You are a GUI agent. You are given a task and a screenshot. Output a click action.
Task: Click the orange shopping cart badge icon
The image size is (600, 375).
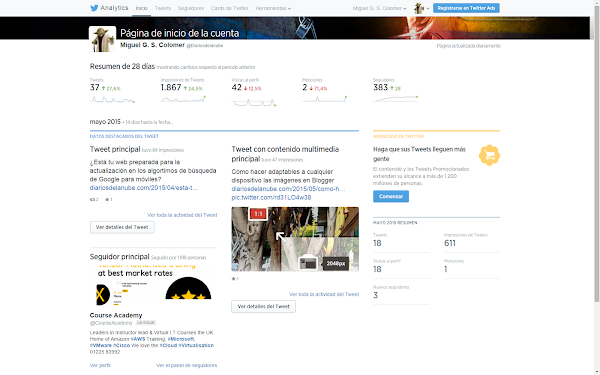tap(489, 155)
